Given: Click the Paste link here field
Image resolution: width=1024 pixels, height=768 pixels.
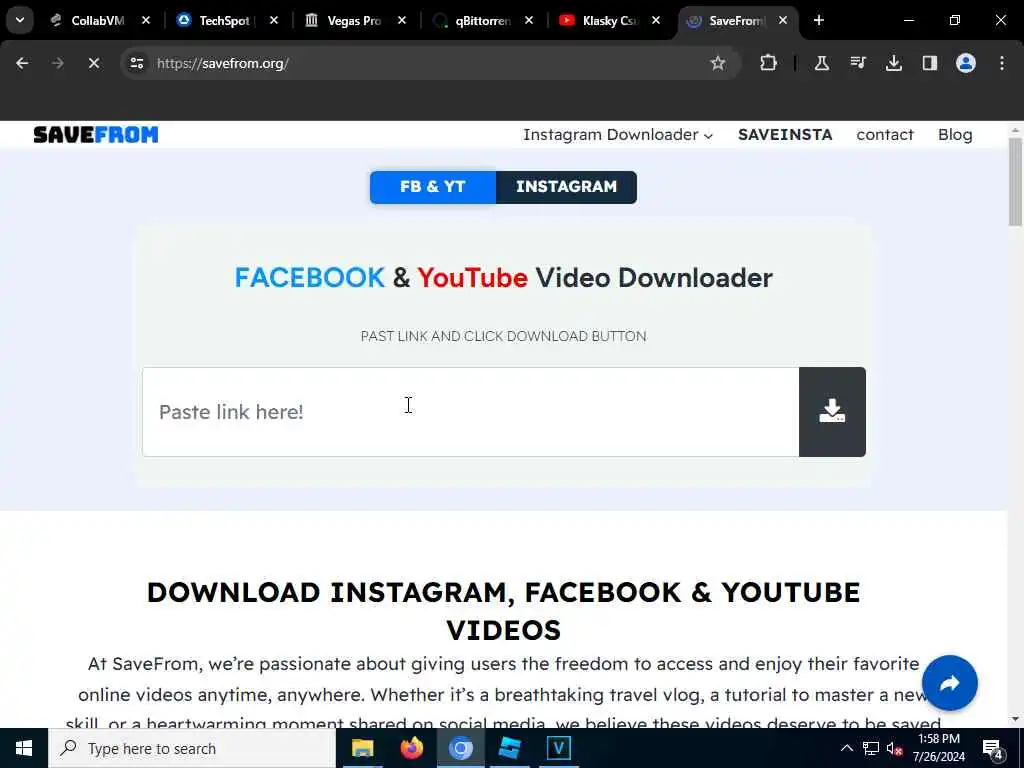Looking at the screenshot, I should pyautogui.click(x=470, y=411).
